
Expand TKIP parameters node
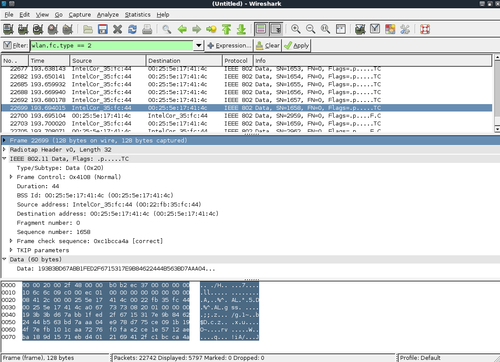pyautogui.click(x=11, y=250)
